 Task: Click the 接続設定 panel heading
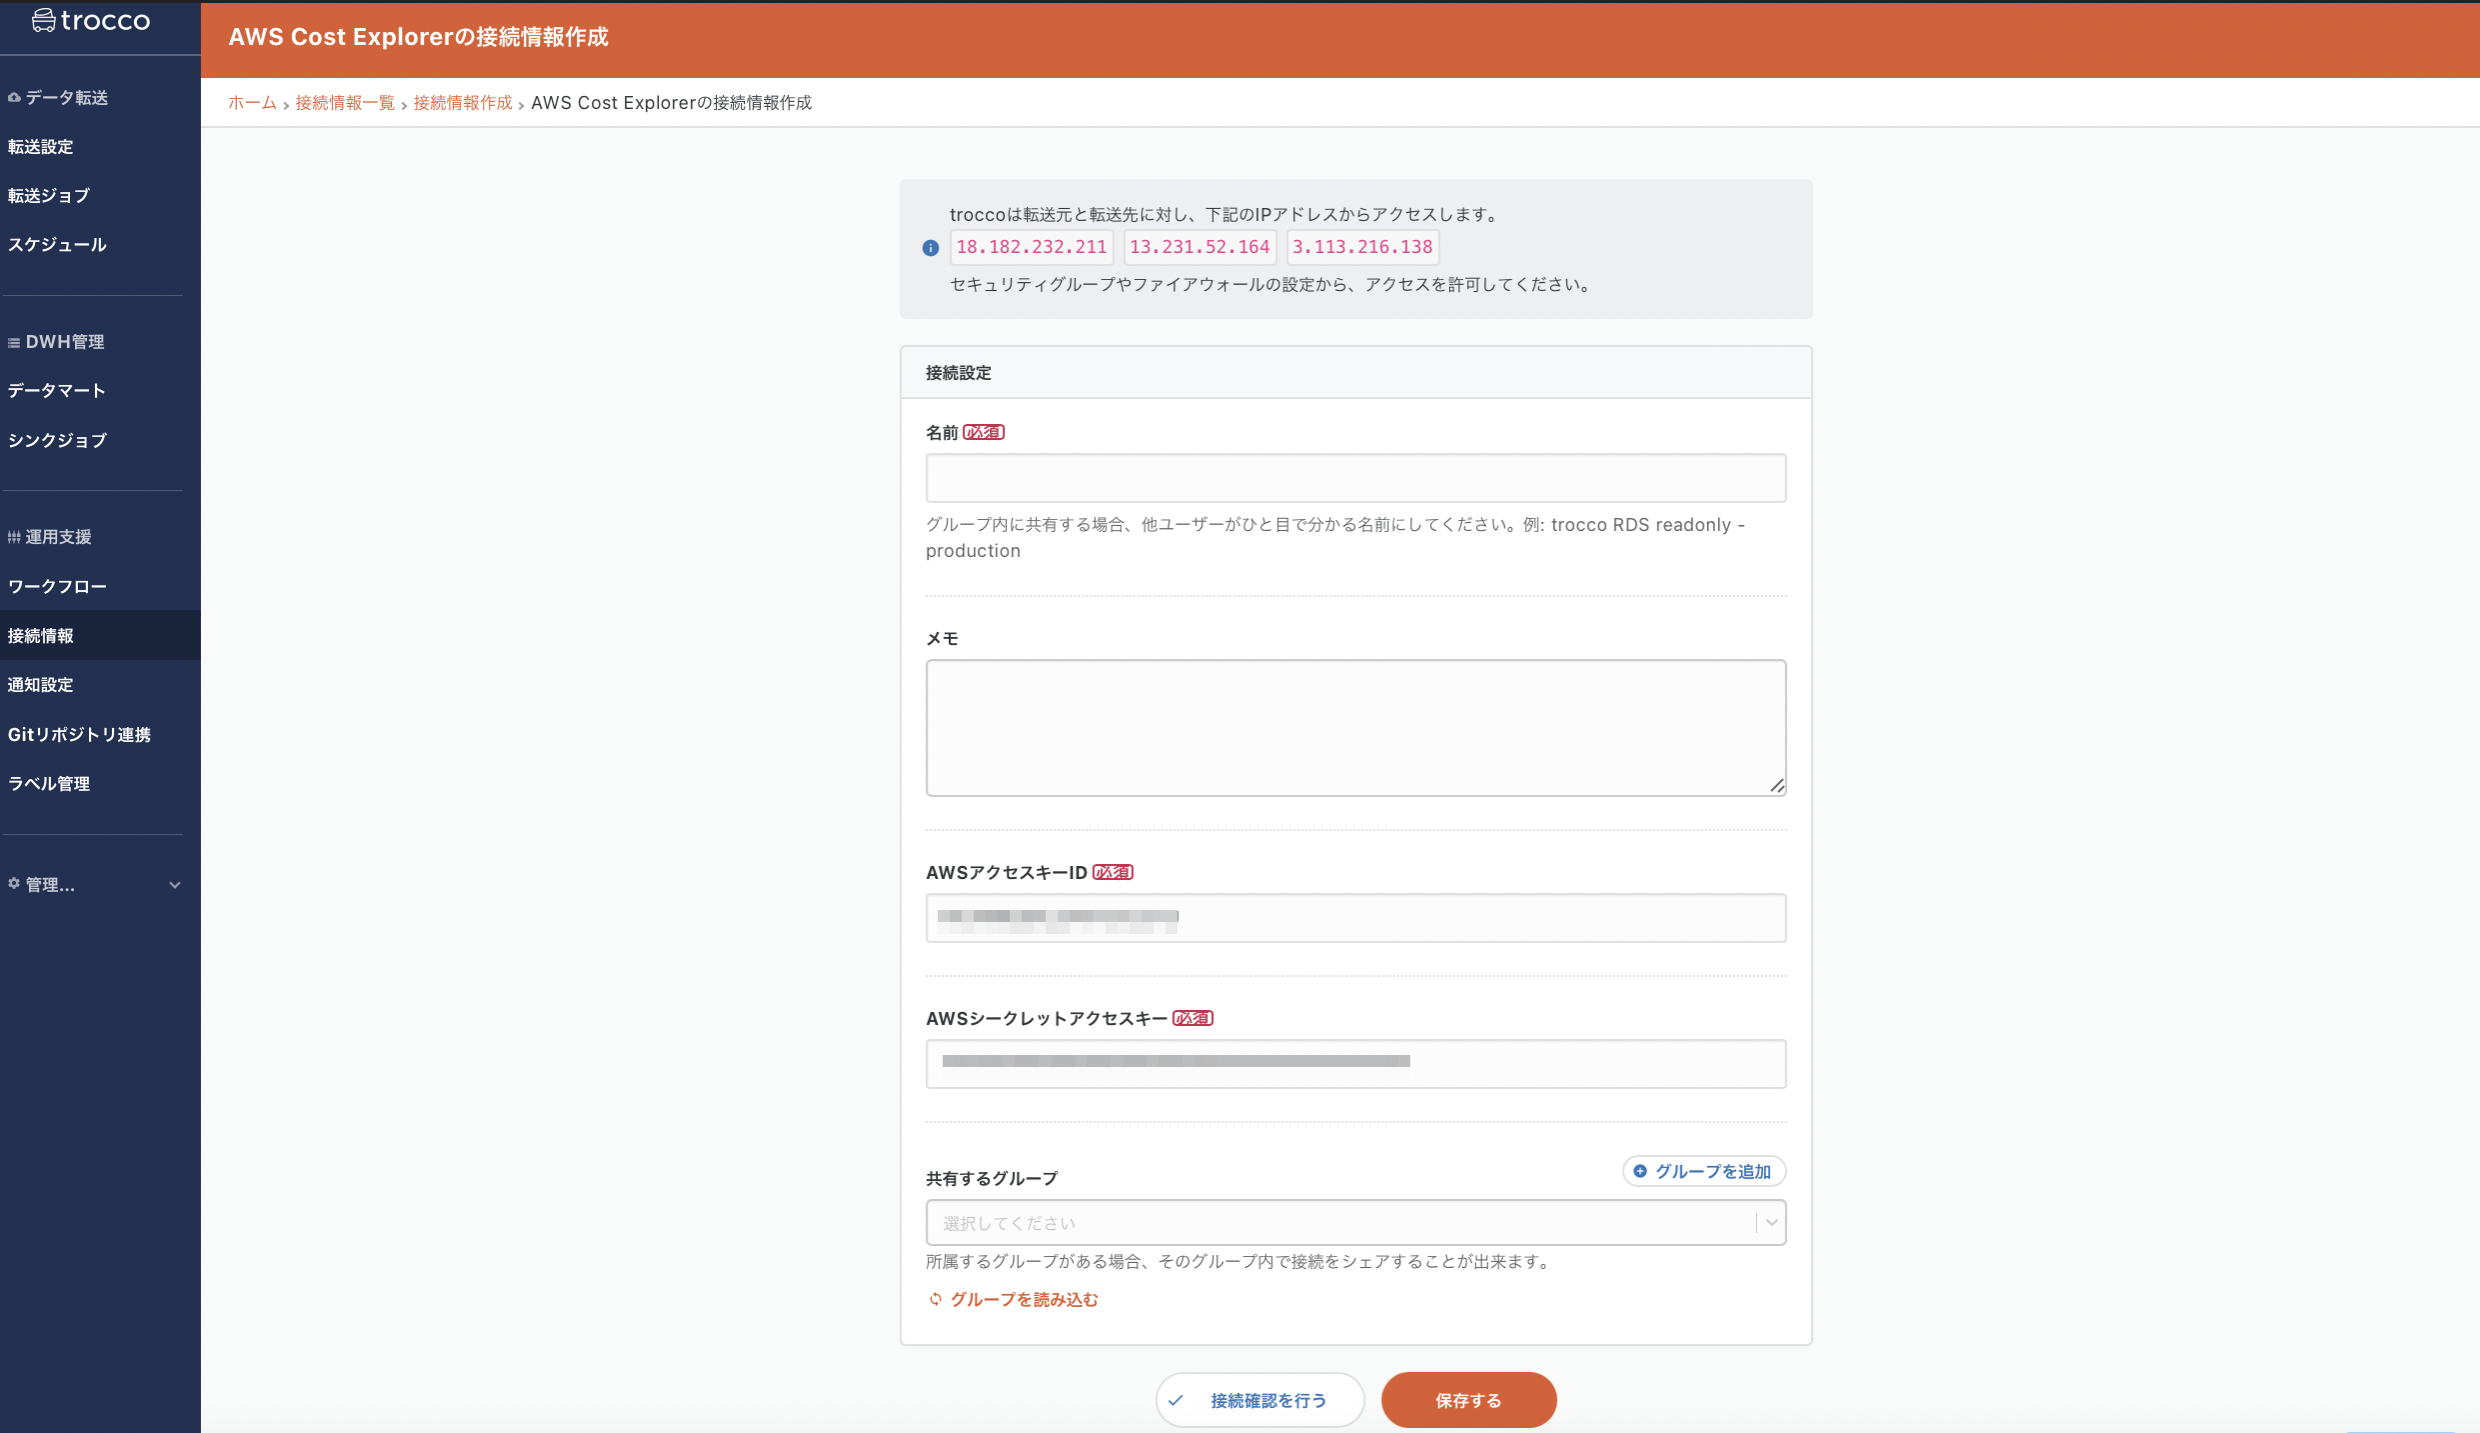coord(958,373)
